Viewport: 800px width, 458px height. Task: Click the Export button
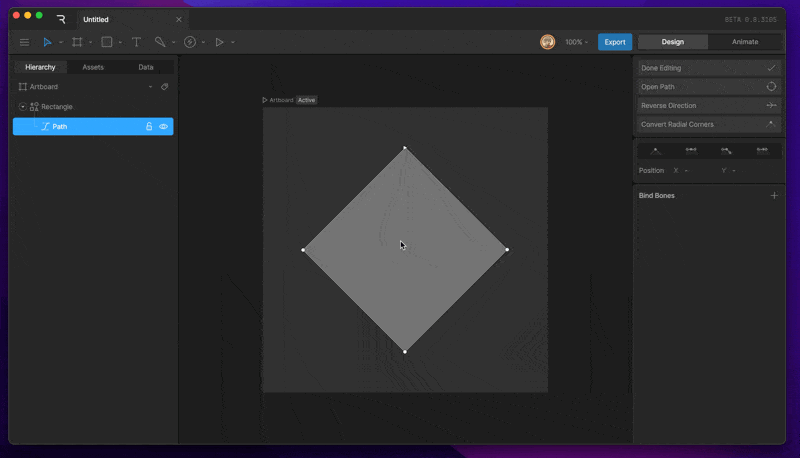[615, 42]
